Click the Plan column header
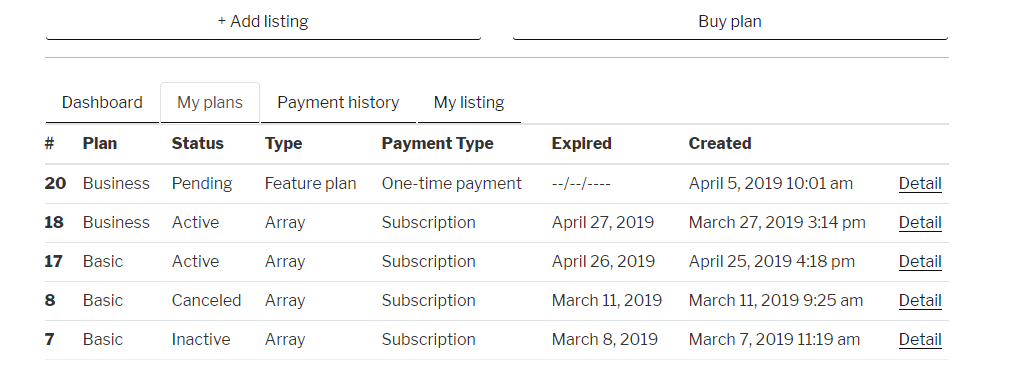Viewport: 1020px width, 371px height. pyautogui.click(x=100, y=144)
